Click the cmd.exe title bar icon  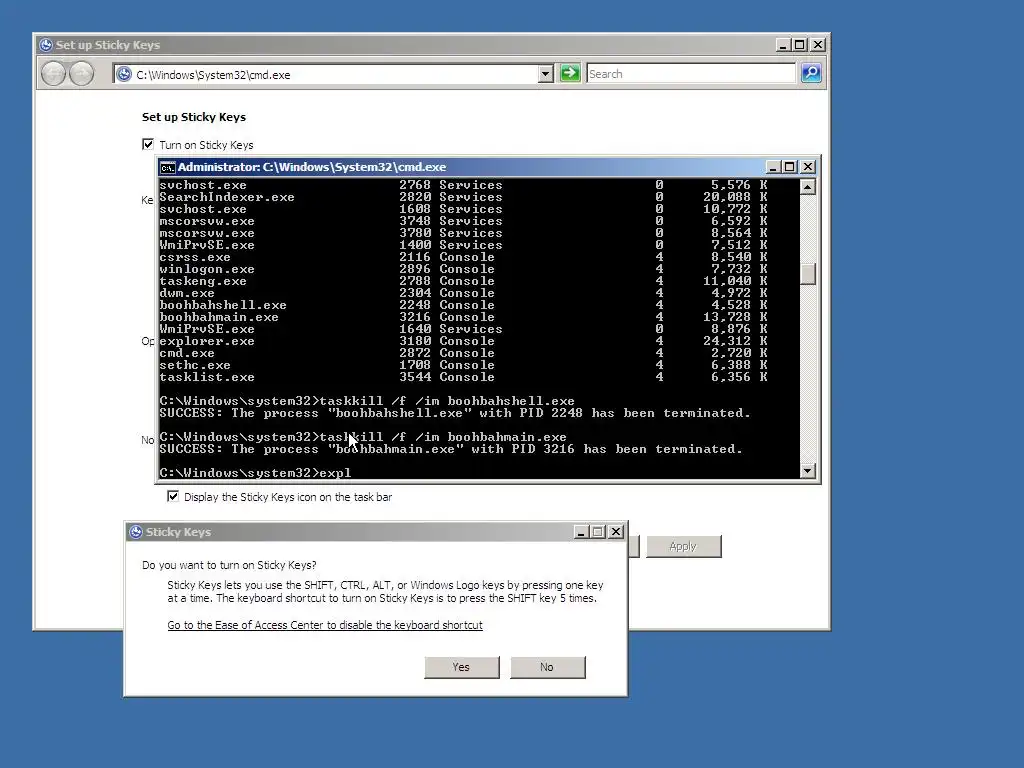point(168,168)
